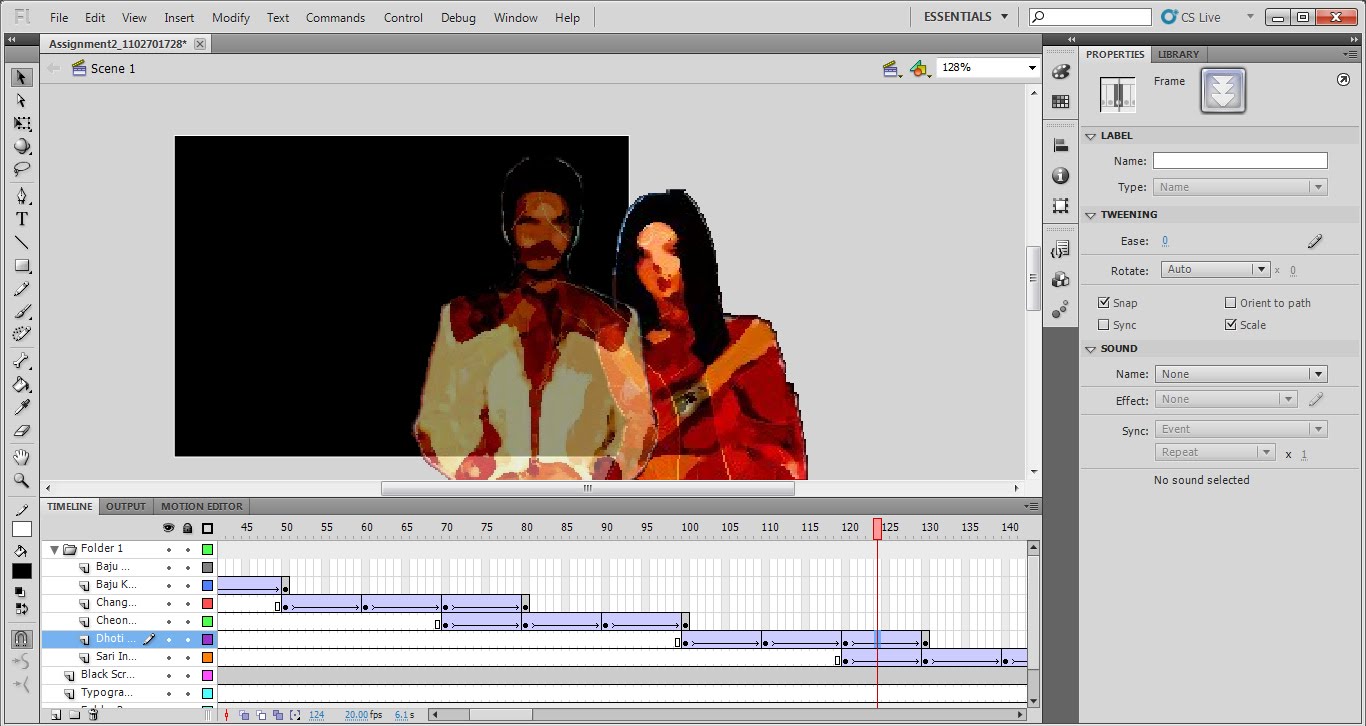Select the Pencil tool

(x=21, y=289)
